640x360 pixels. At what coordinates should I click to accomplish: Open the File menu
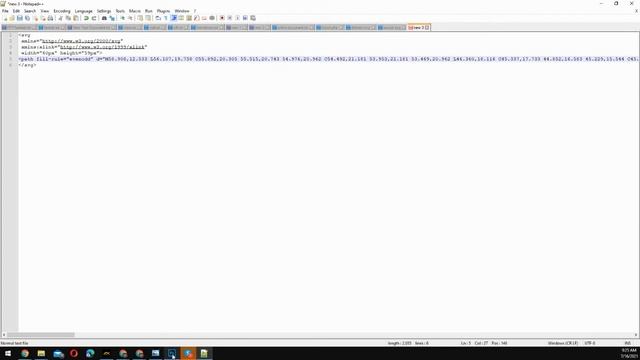click(5, 11)
